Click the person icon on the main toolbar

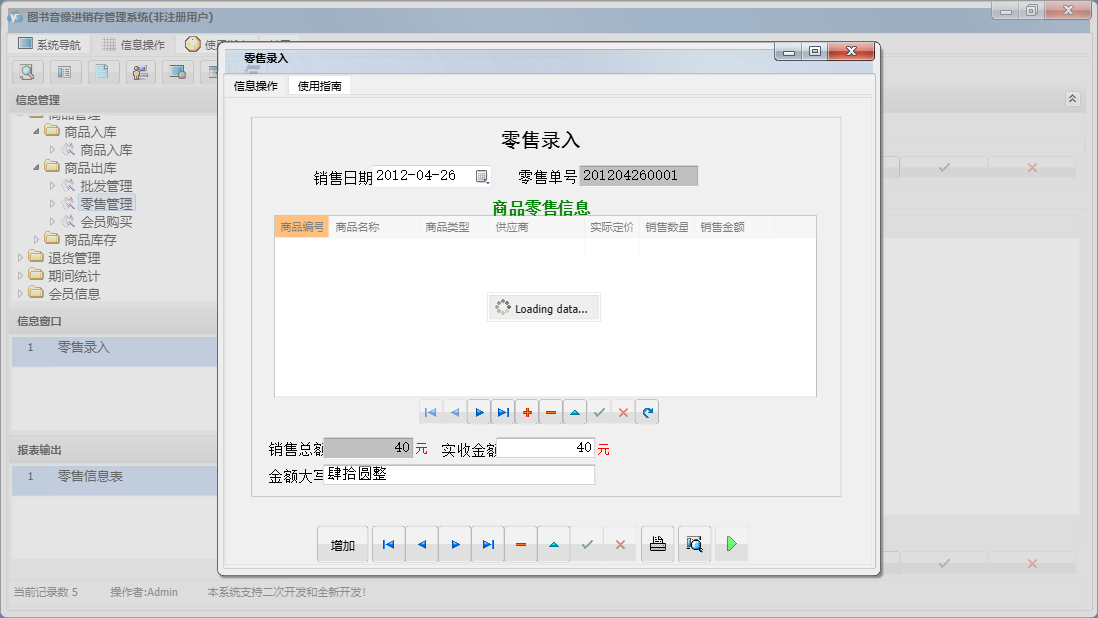click(140, 72)
